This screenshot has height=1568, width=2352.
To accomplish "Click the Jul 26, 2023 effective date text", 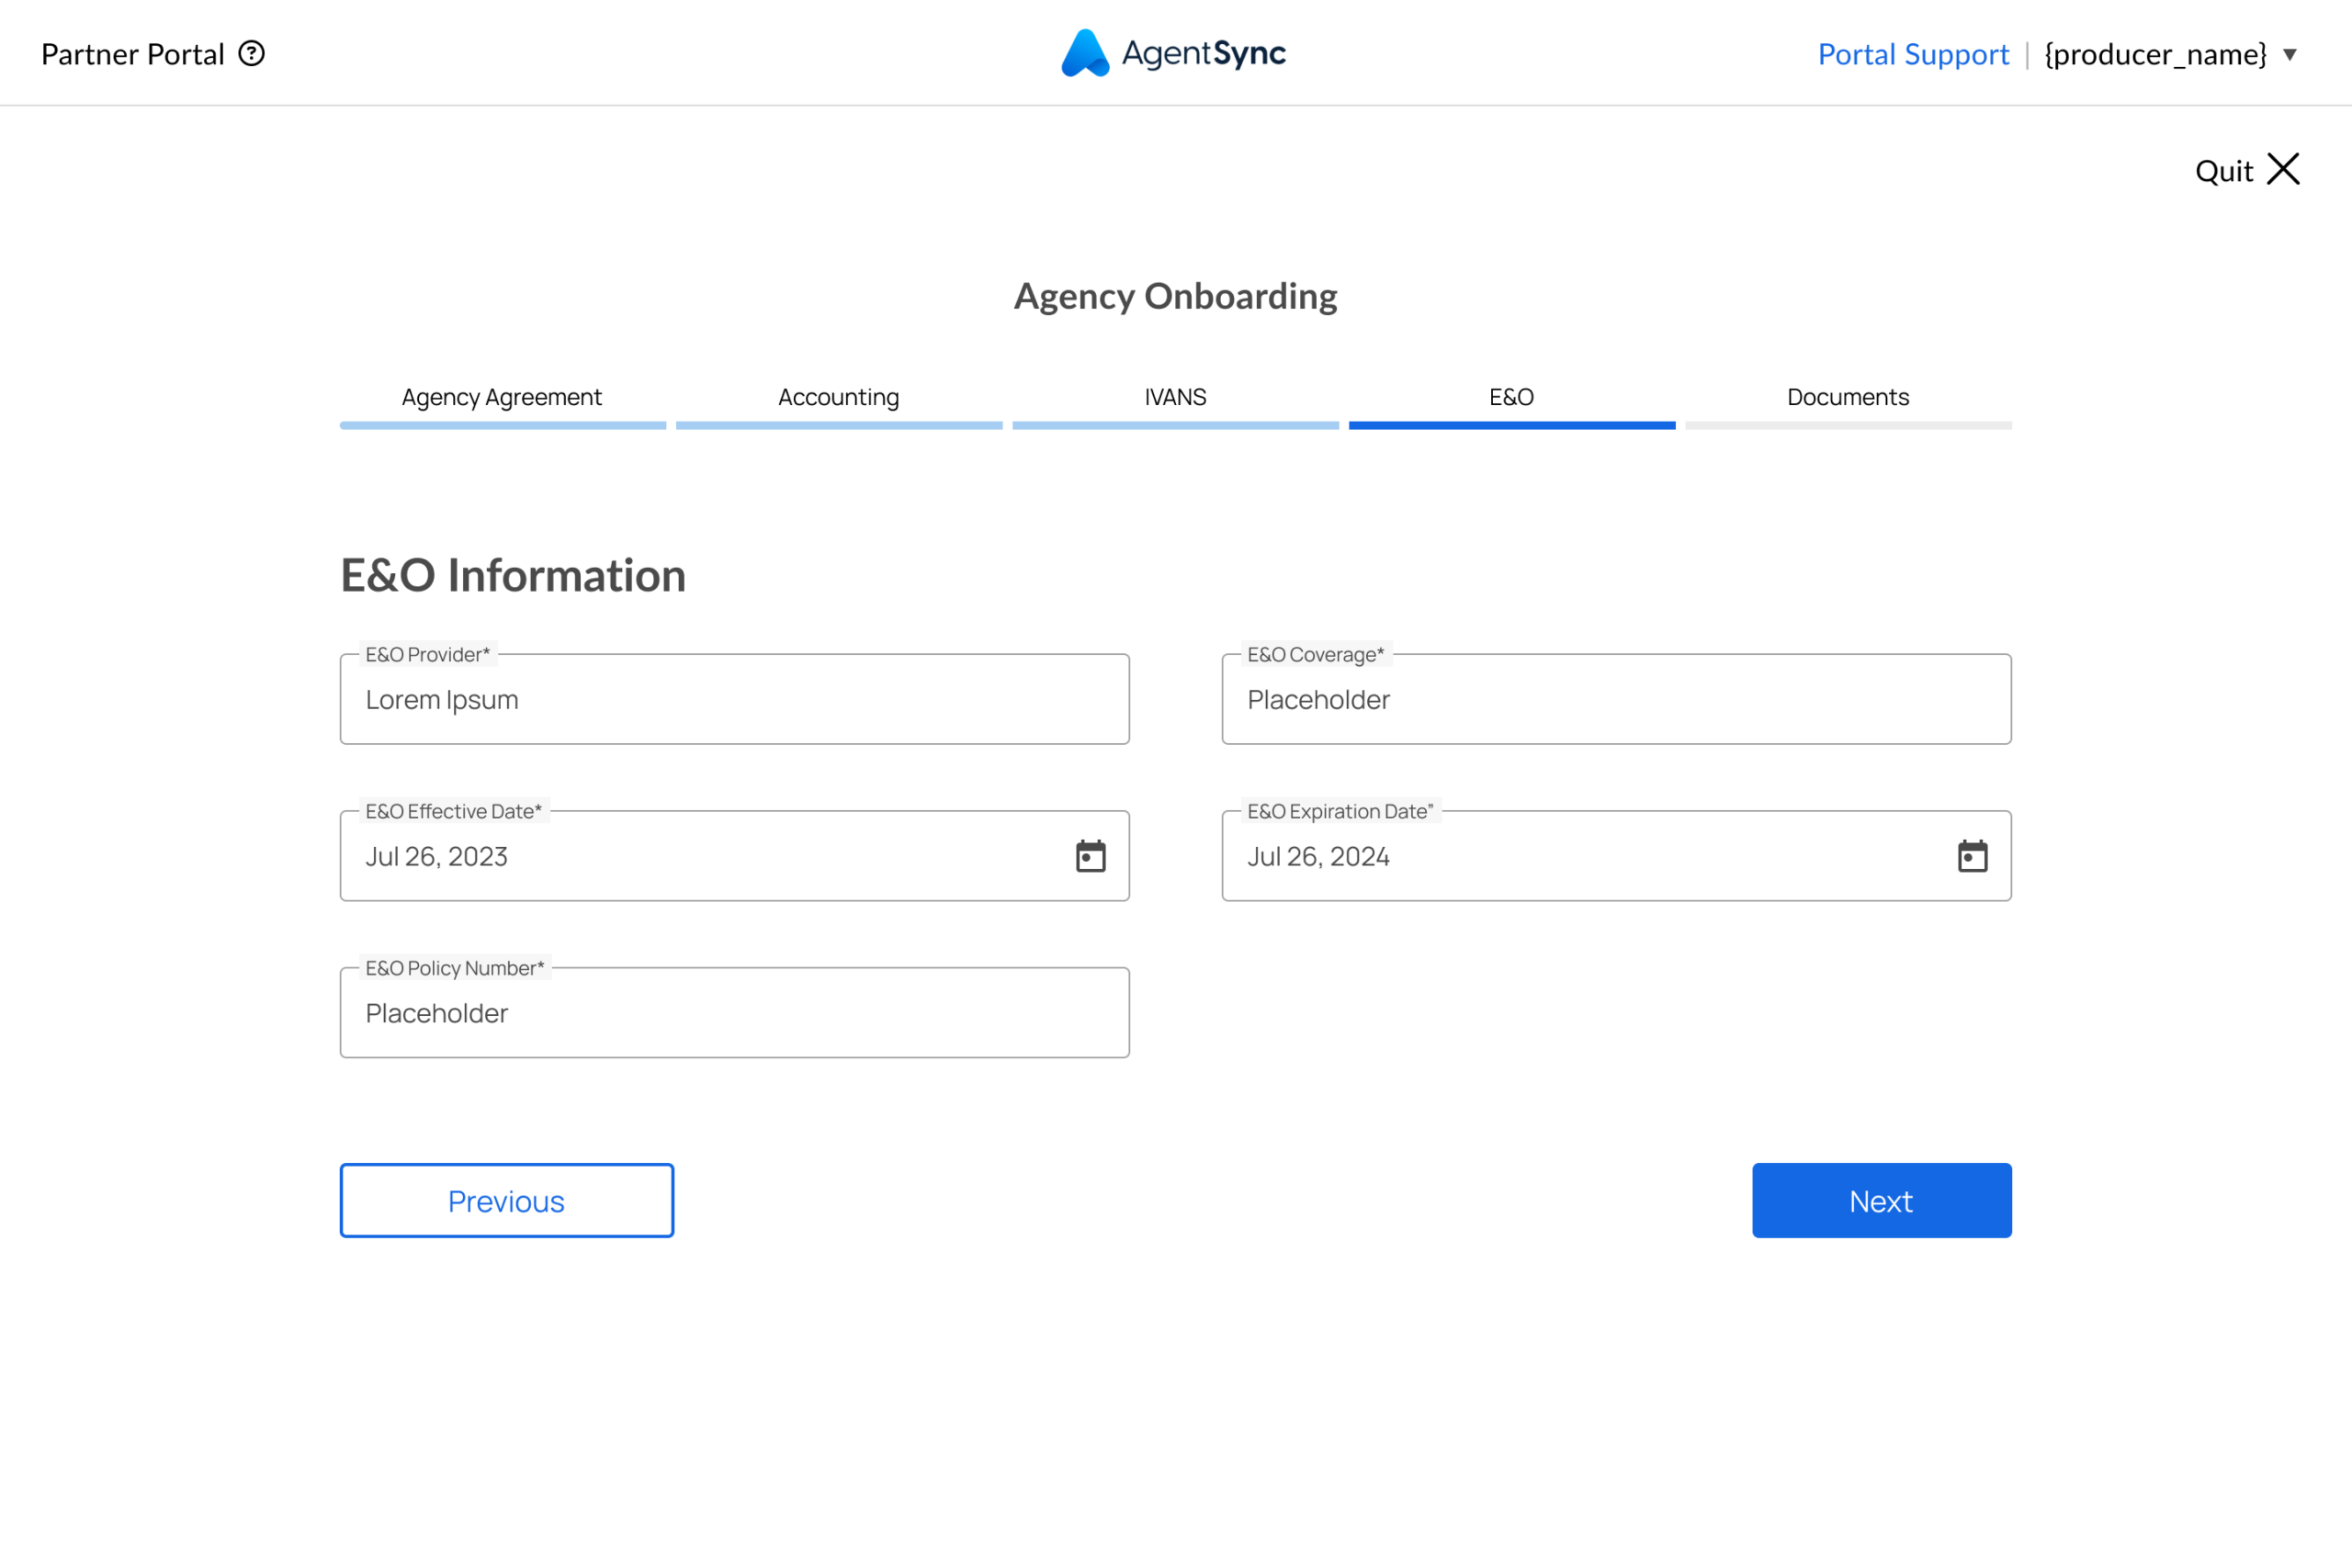I will (437, 857).
